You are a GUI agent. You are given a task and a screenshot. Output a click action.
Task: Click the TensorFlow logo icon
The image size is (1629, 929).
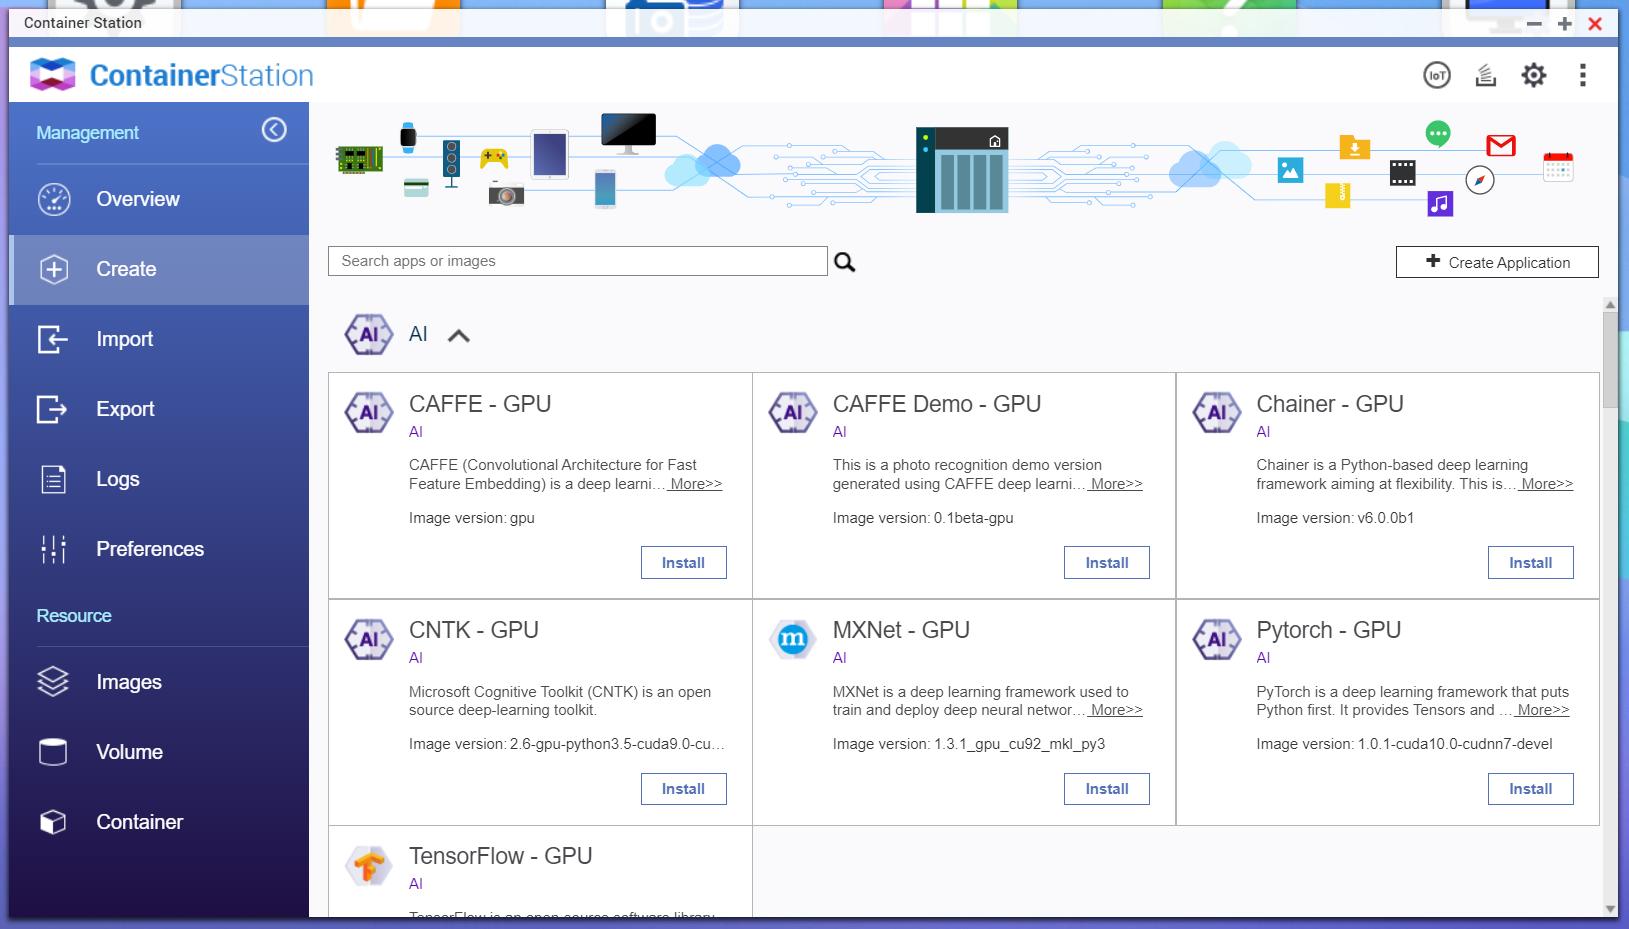point(369,865)
